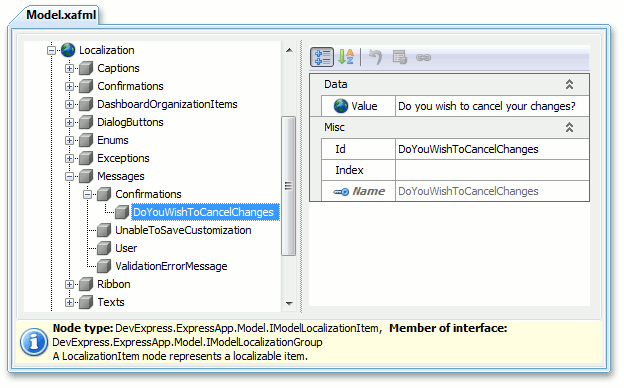Viewport: 624px width, 388px height.
Task: Expand the Exceptions node
Action: click(69, 158)
